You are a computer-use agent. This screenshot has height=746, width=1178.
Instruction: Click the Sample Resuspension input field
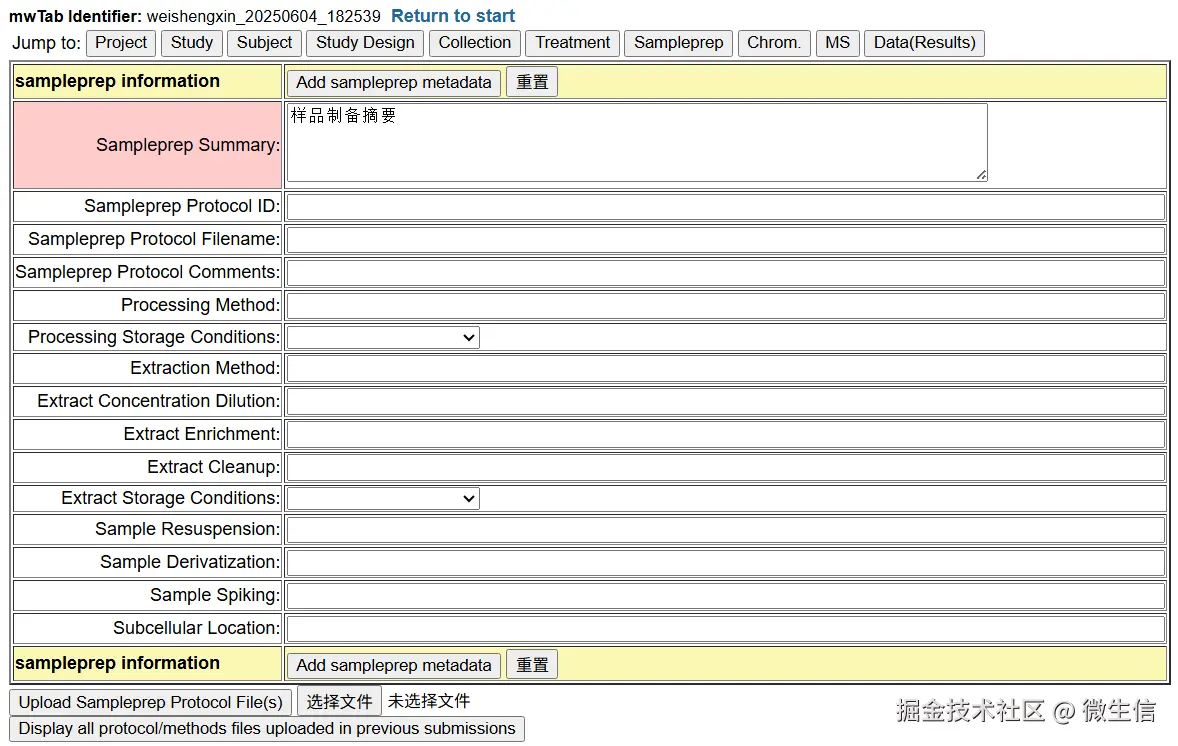pos(726,530)
